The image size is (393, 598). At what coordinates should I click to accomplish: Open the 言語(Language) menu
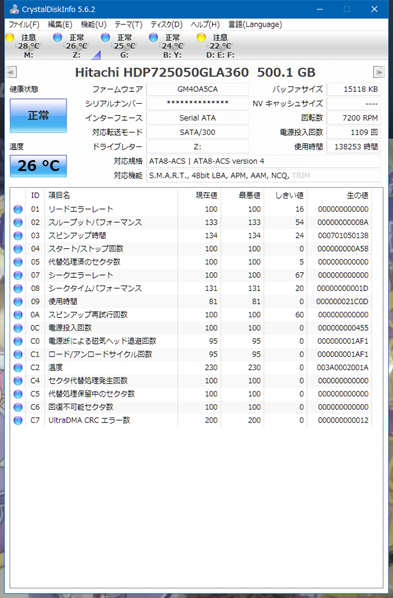[255, 25]
